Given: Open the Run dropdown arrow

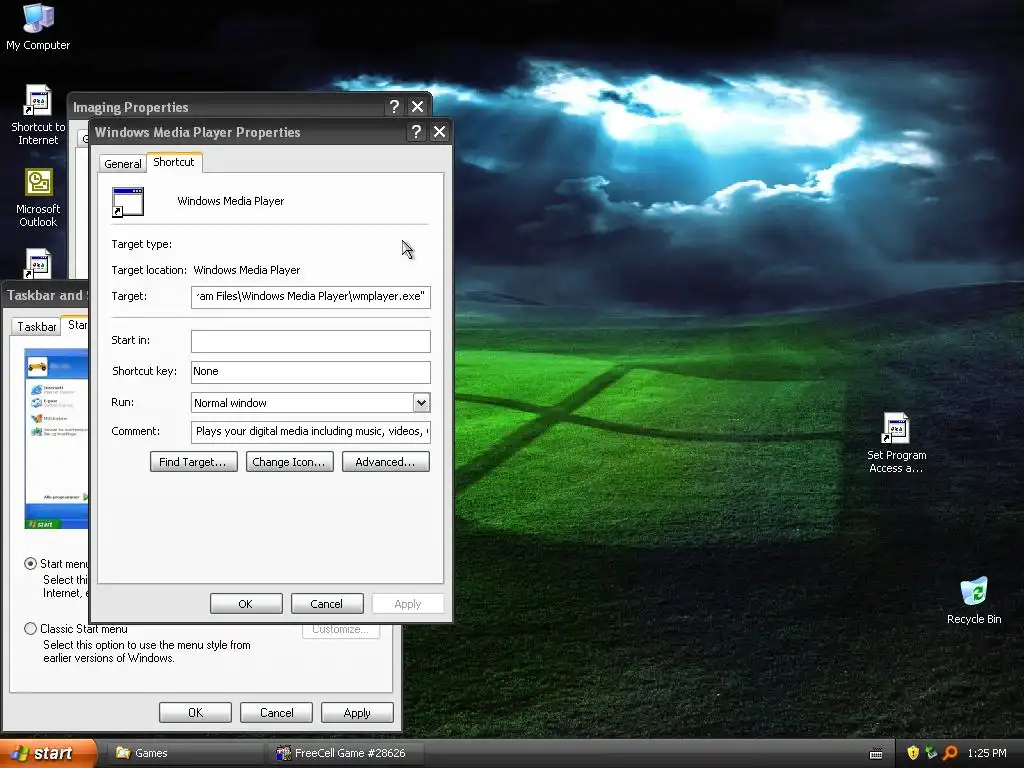Looking at the screenshot, I should tap(421, 403).
